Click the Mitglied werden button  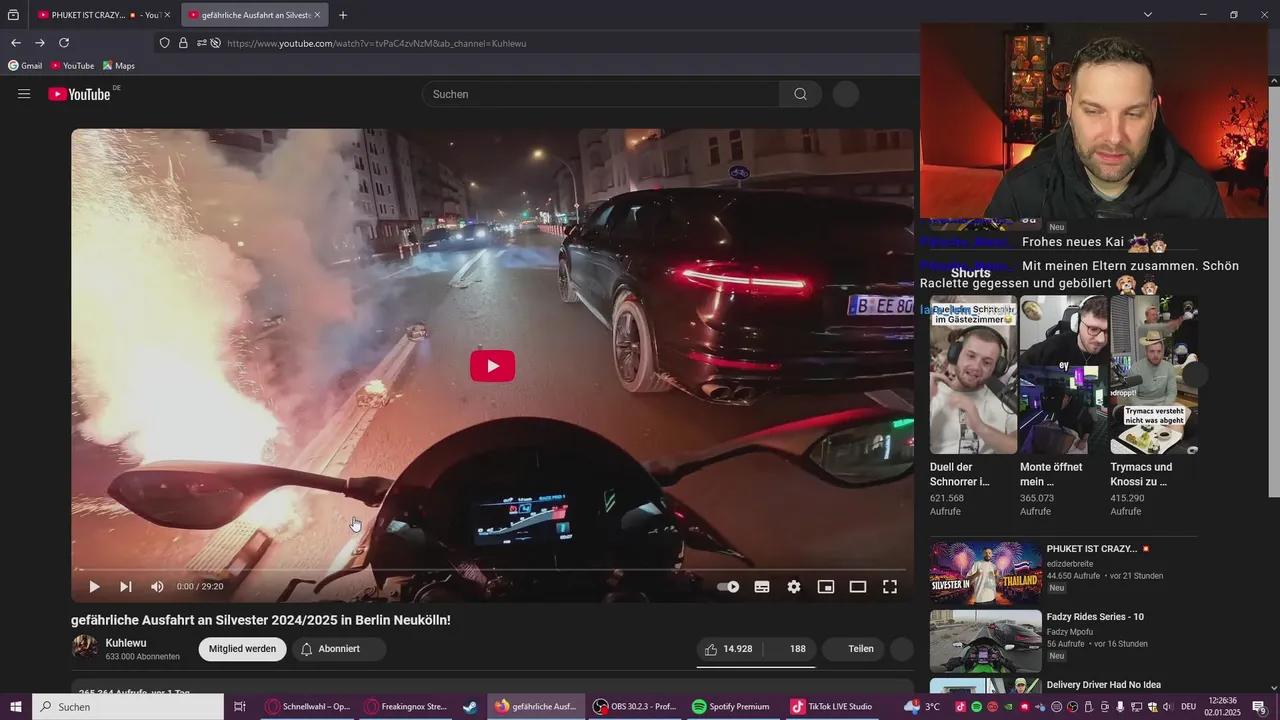click(242, 649)
